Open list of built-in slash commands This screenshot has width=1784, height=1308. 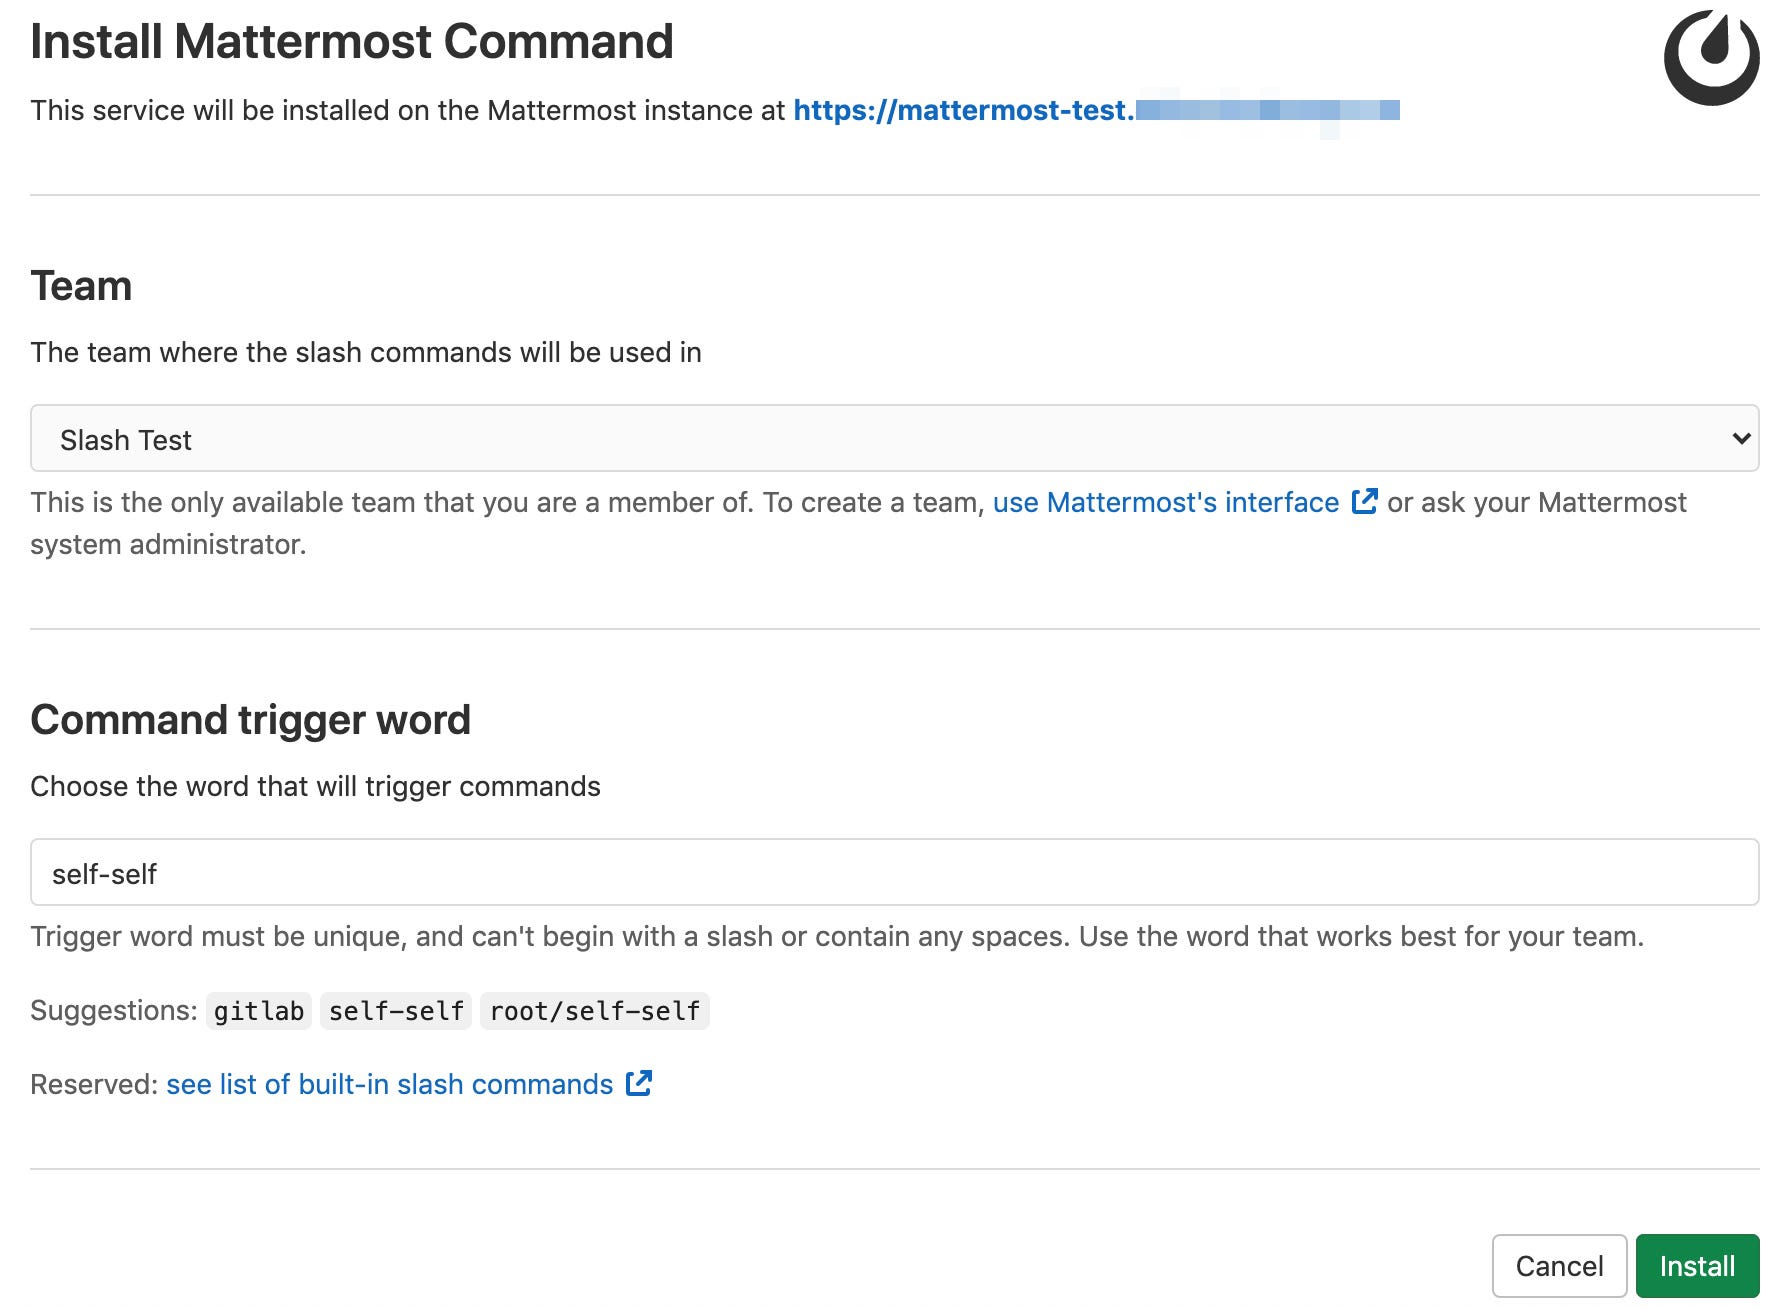pos(390,1084)
